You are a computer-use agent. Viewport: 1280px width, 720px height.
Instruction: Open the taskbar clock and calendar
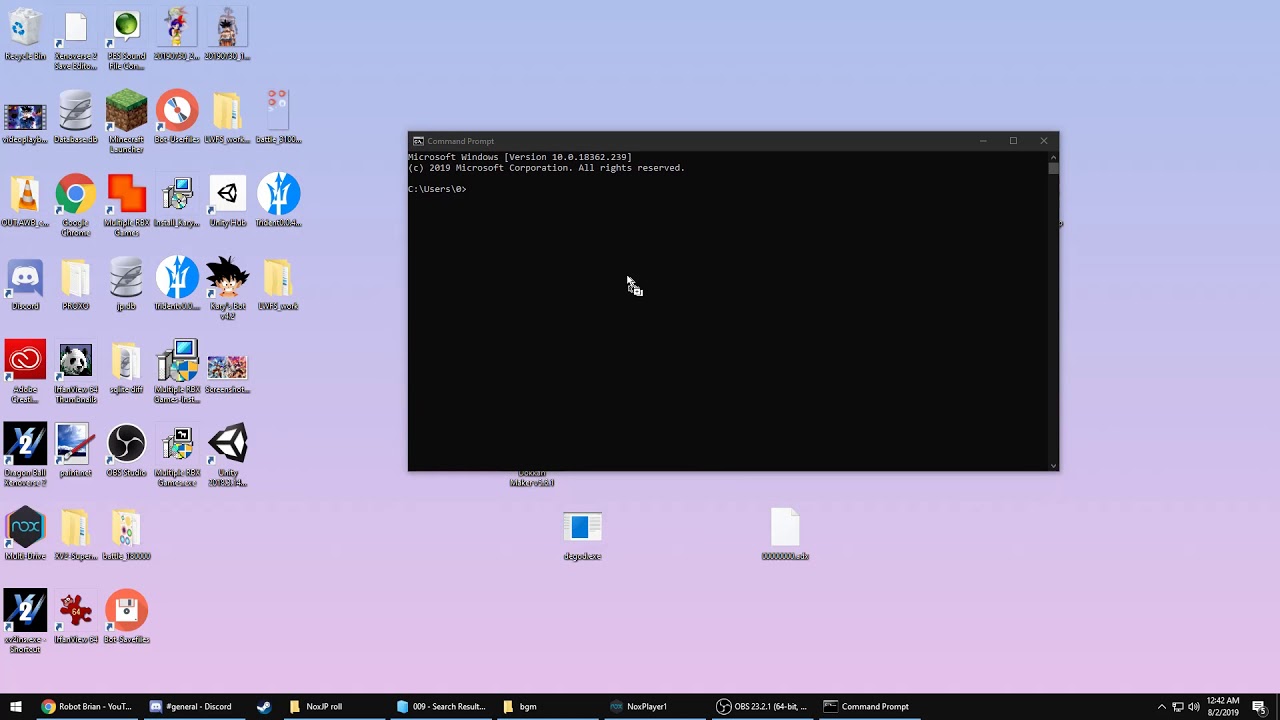[x=1223, y=706]
